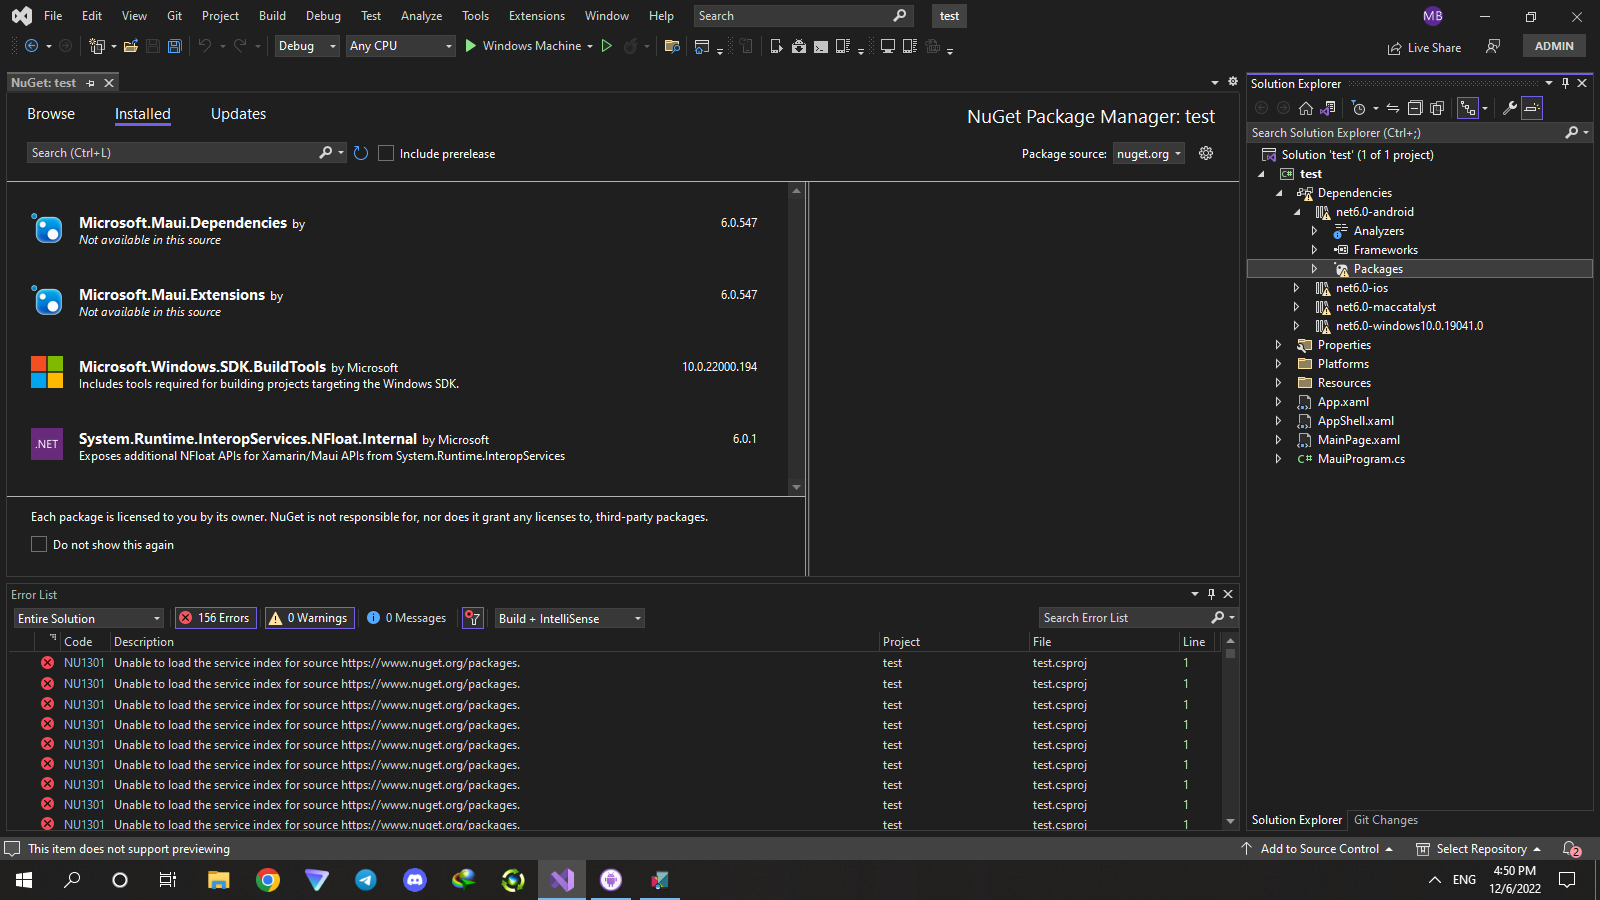The width and height of the screenshot is (1600, 900).
Task: Click Windows Start button
Action: 24,880
